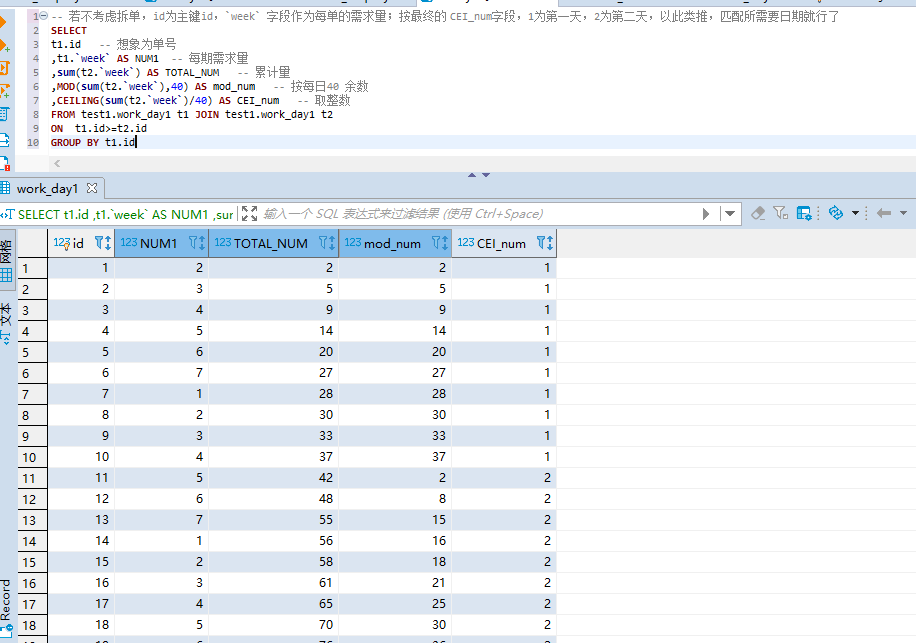This screenshot has height=643, width=916.
Task: Execute script statements in separate tabs
Action: tap(4, 91)
